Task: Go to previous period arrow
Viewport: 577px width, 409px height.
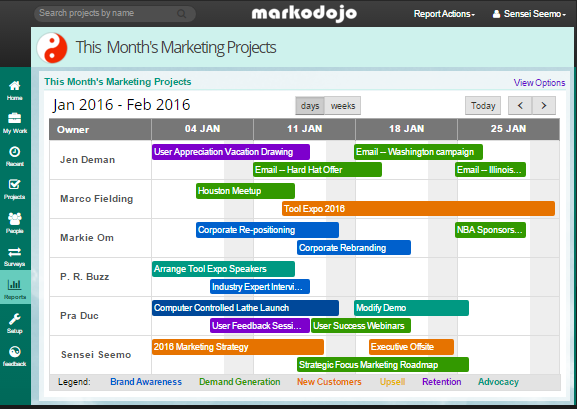Action: tap(520, 106)
